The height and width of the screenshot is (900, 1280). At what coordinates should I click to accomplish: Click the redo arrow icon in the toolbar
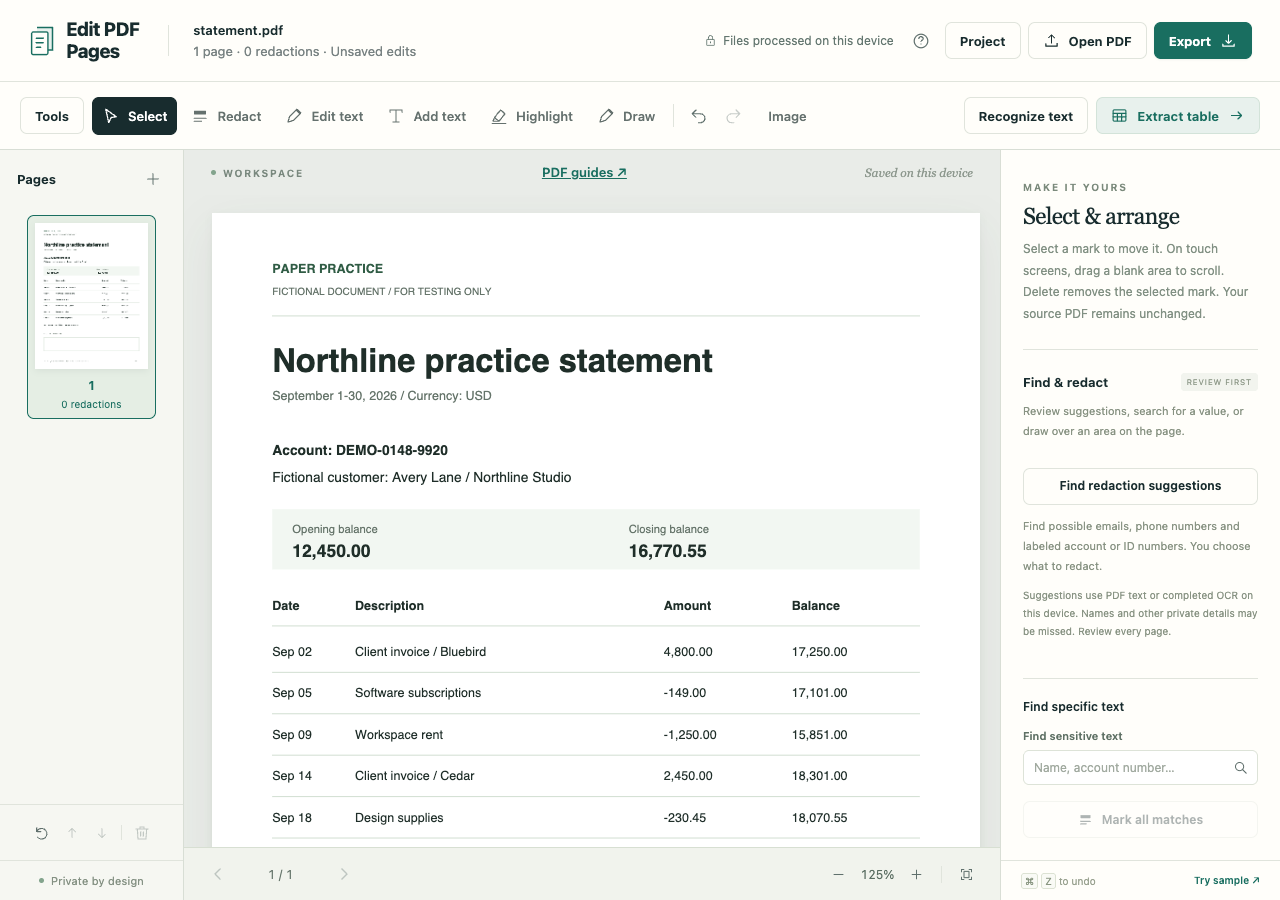(x=733, y=116)
